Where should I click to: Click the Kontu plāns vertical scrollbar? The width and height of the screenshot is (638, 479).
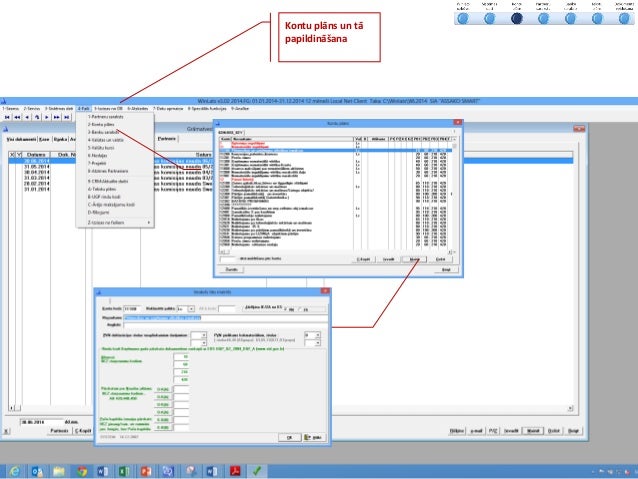(454, 195)
